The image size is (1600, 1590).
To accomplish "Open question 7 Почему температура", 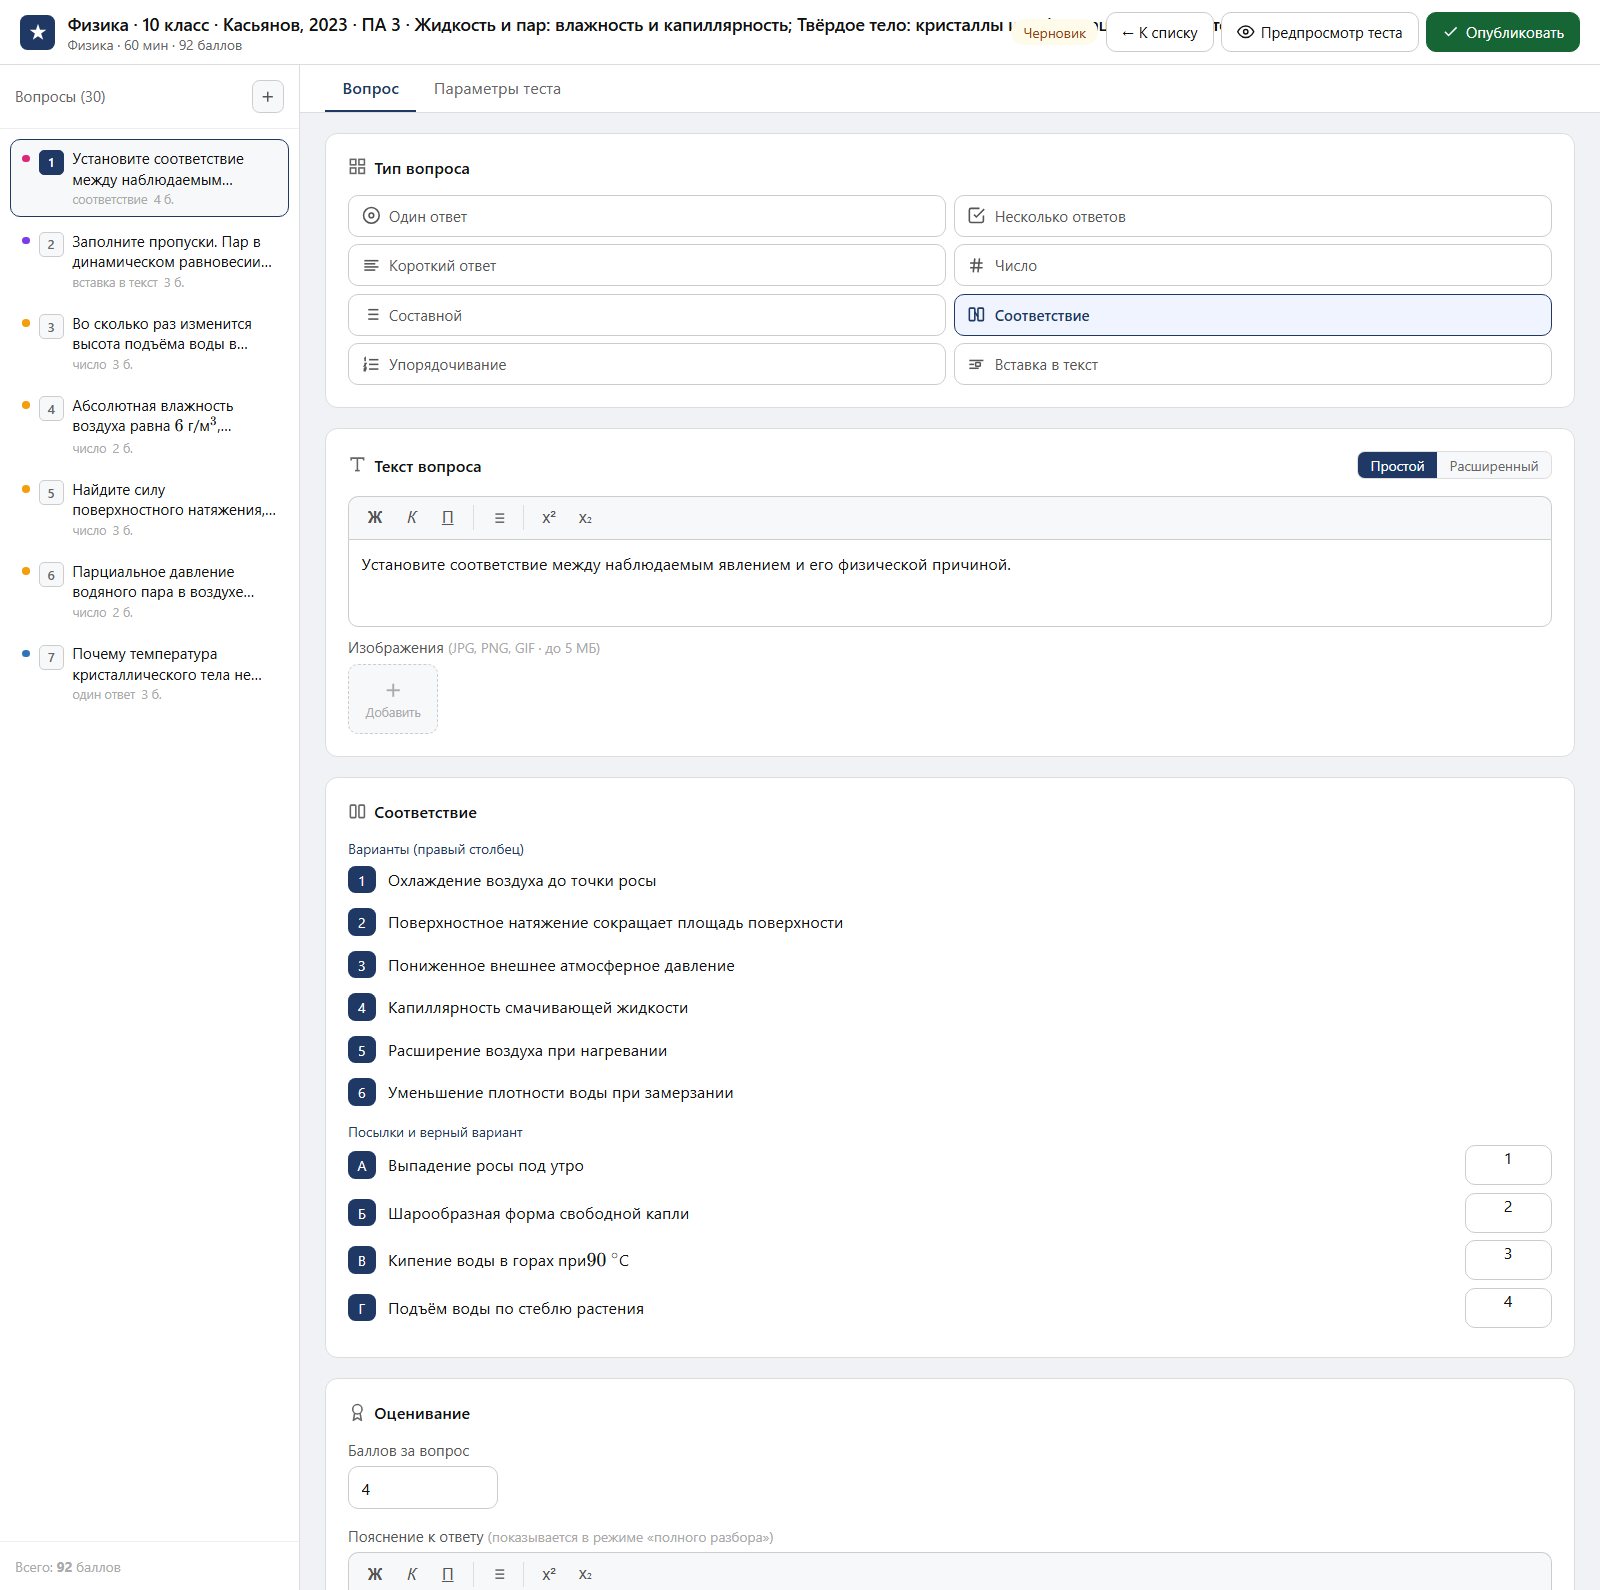I will pyautogui.click(x=149, y=673).
